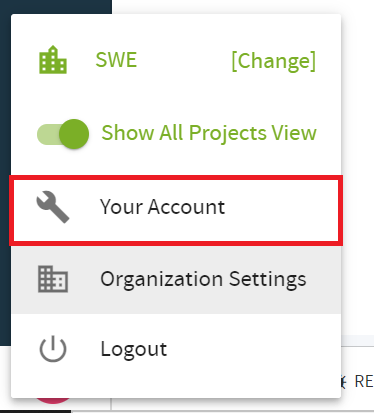374x413 pixels.
Task: Click the white page area right of the menu
Action: coord(358,167)
